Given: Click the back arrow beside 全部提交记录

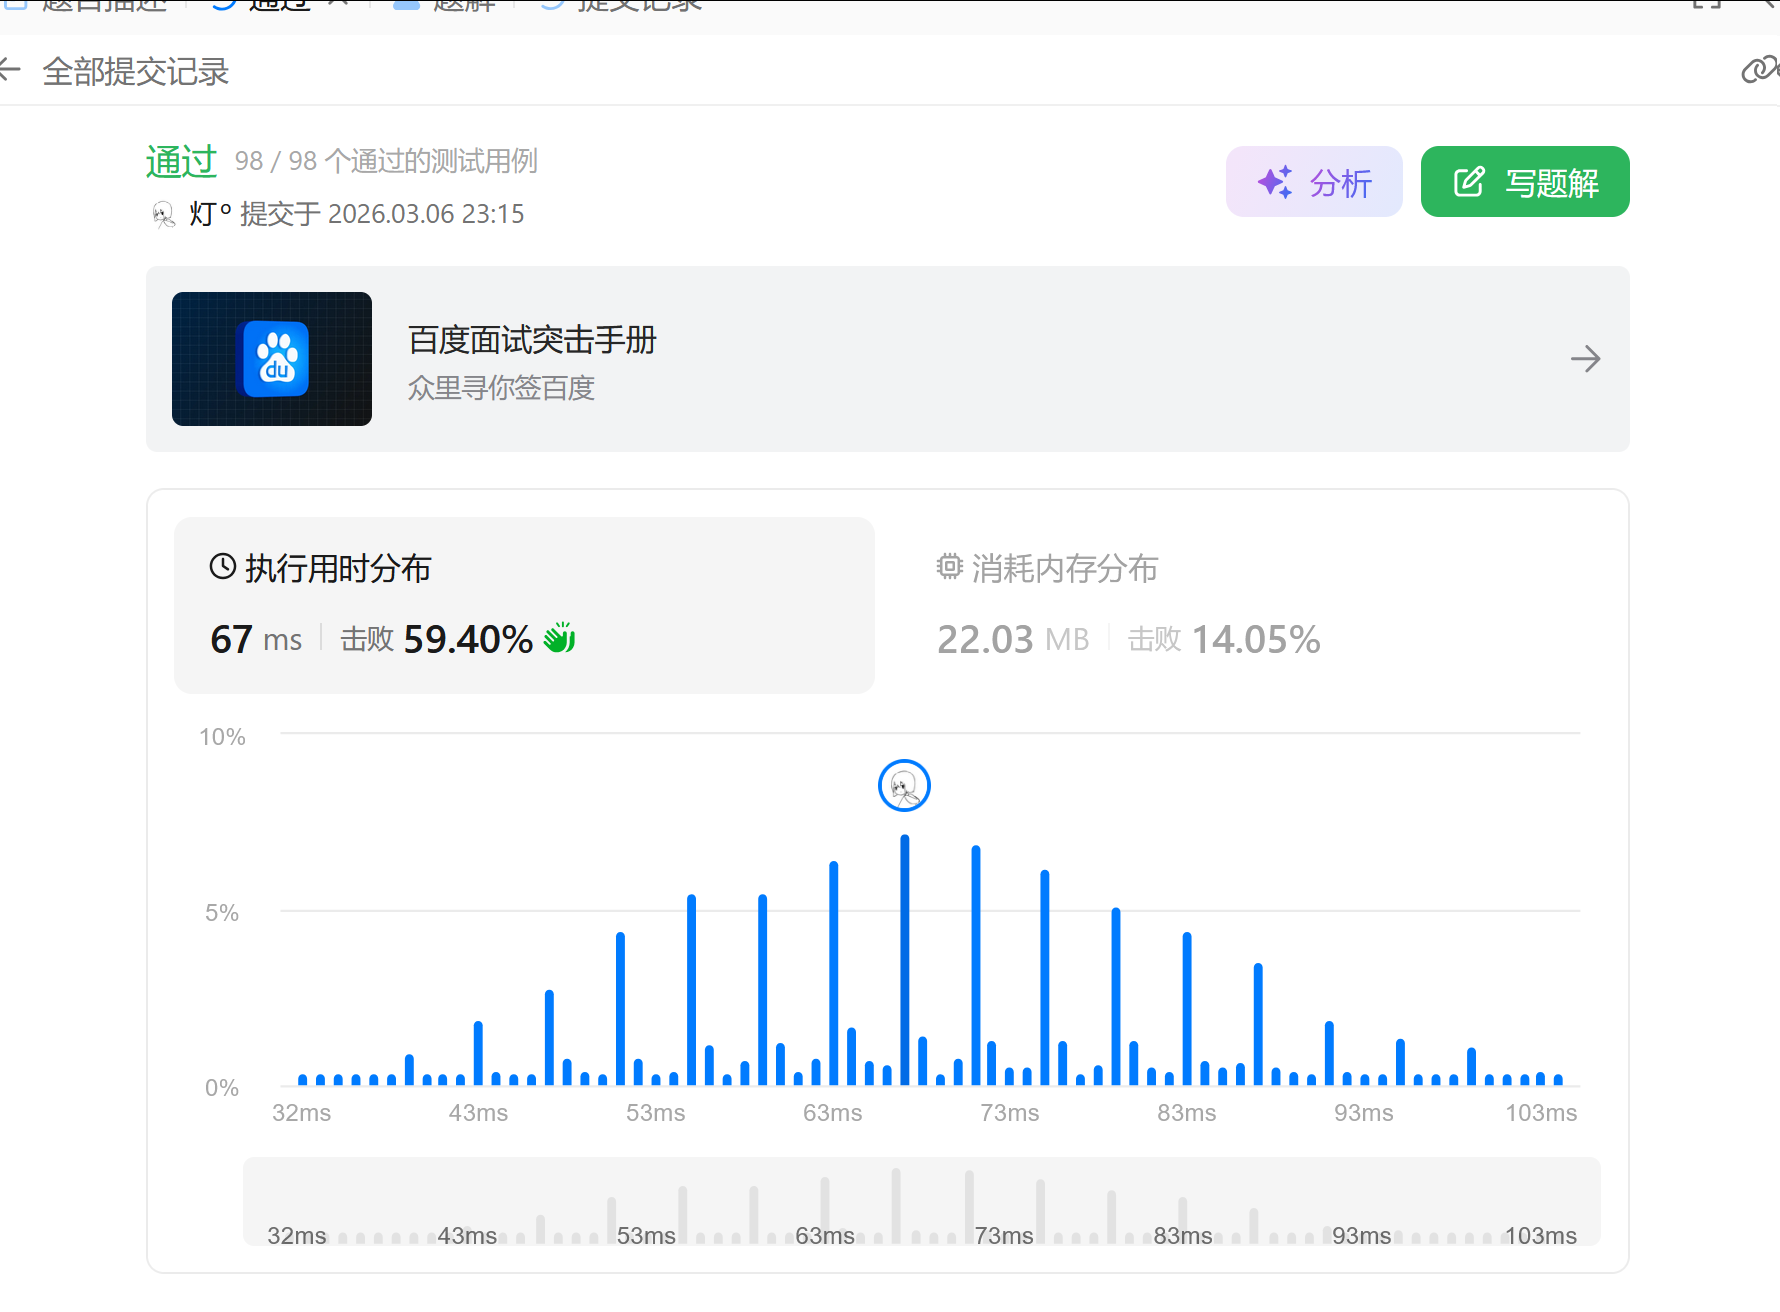Looking at the screenshot, I should (x=10, y=70).
